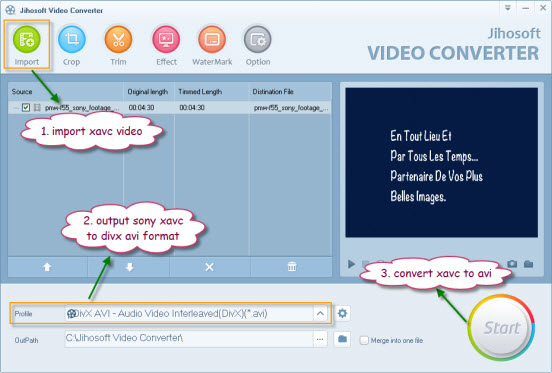This screenshot has height=373, width=552.
Task: Uncheck the pmw-f55_sony_footage file checkbox
Action: pyautogui.click(x=26, y=107)
